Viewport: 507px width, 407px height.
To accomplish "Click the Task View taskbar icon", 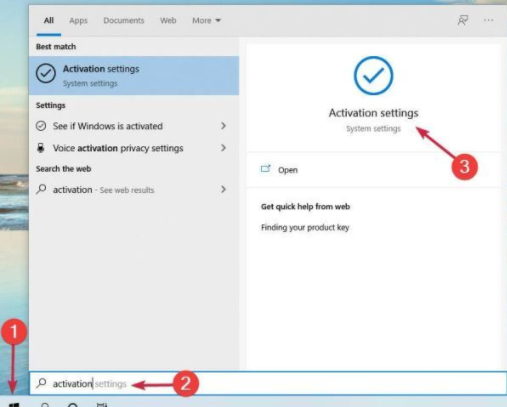I will [x=102, y=405].
